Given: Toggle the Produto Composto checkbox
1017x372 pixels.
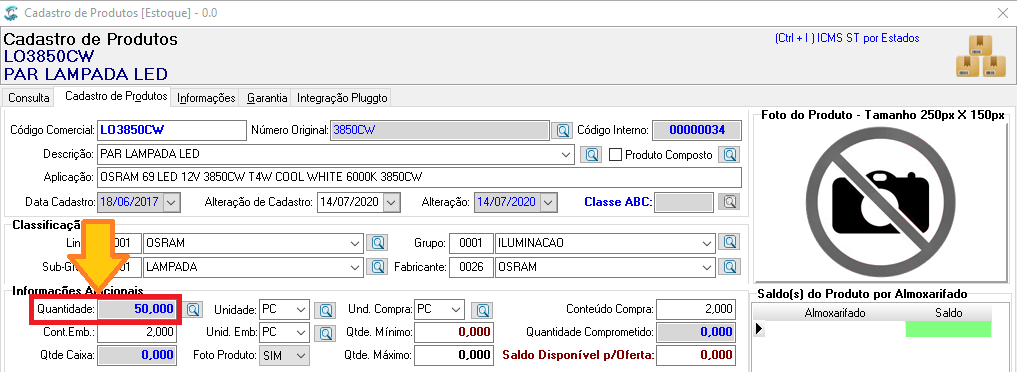Looking at the screenshot, I should click(616, 155).
